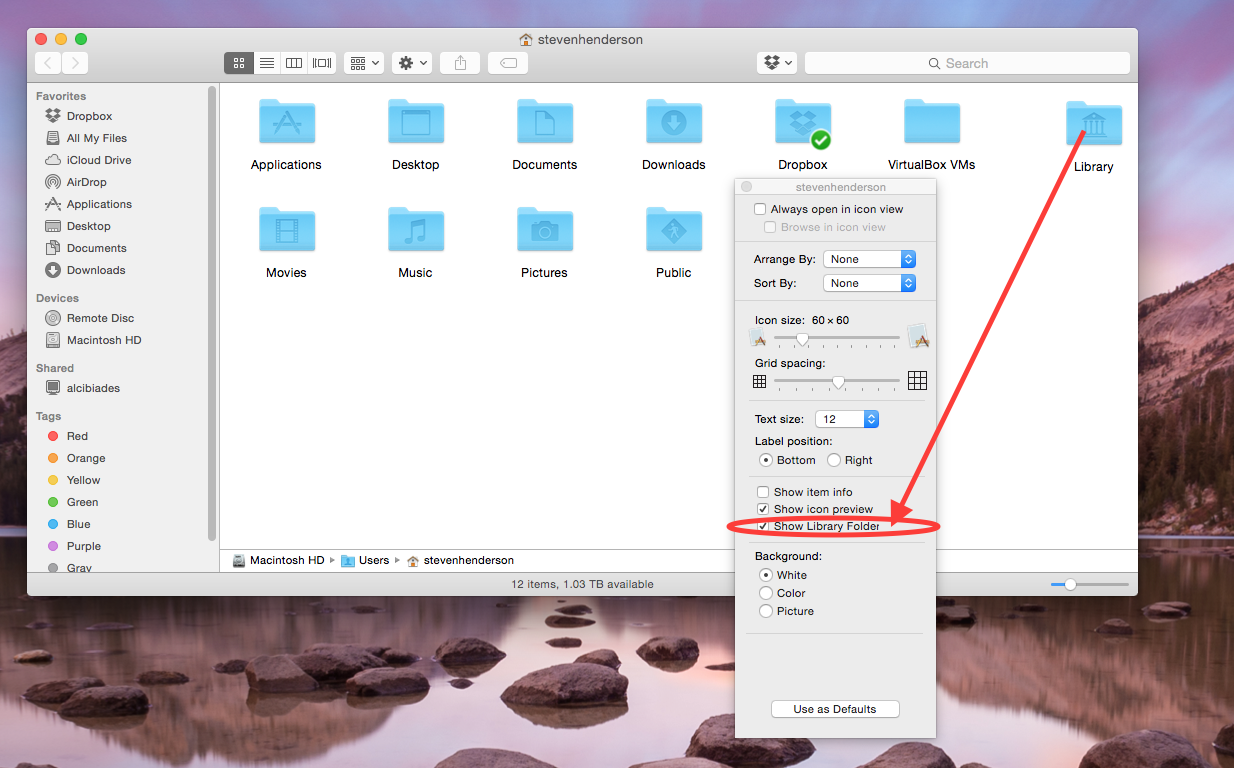
Task: Click the Use as Defaults button
Action: click(x=835, y=709)
